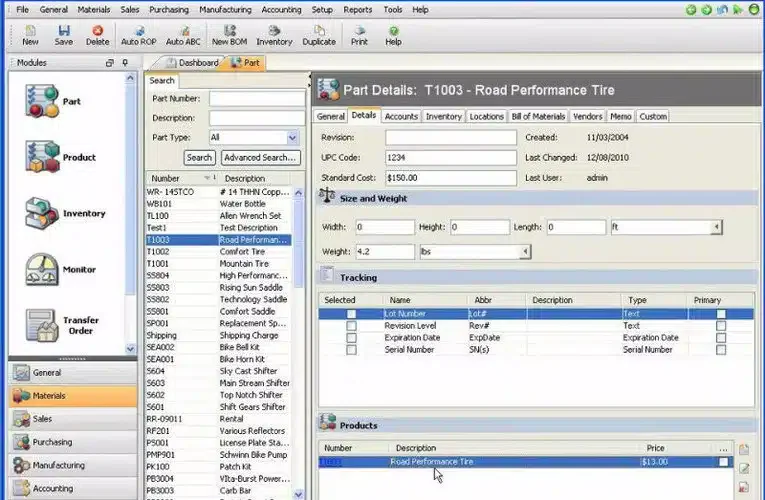Open the File menu
The image size is (765, 500).
coord(22,10)
